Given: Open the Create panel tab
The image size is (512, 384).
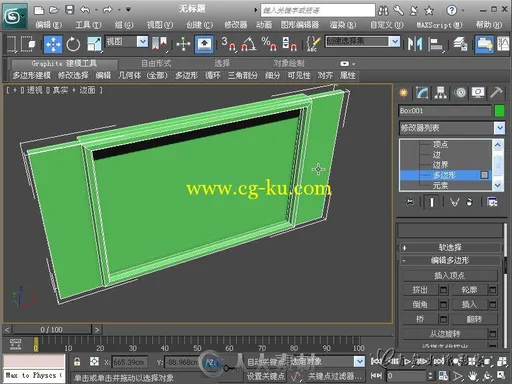Looking at the screenshot, I should click(x=404, y=93).
